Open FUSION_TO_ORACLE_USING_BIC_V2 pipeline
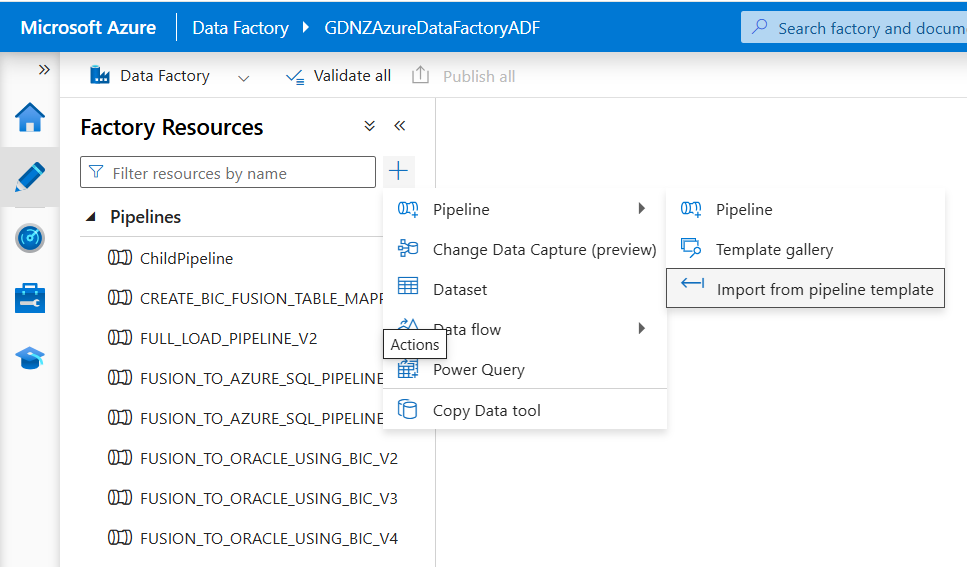The height and width of the screenshot is (567, 967). coord(269,458)
